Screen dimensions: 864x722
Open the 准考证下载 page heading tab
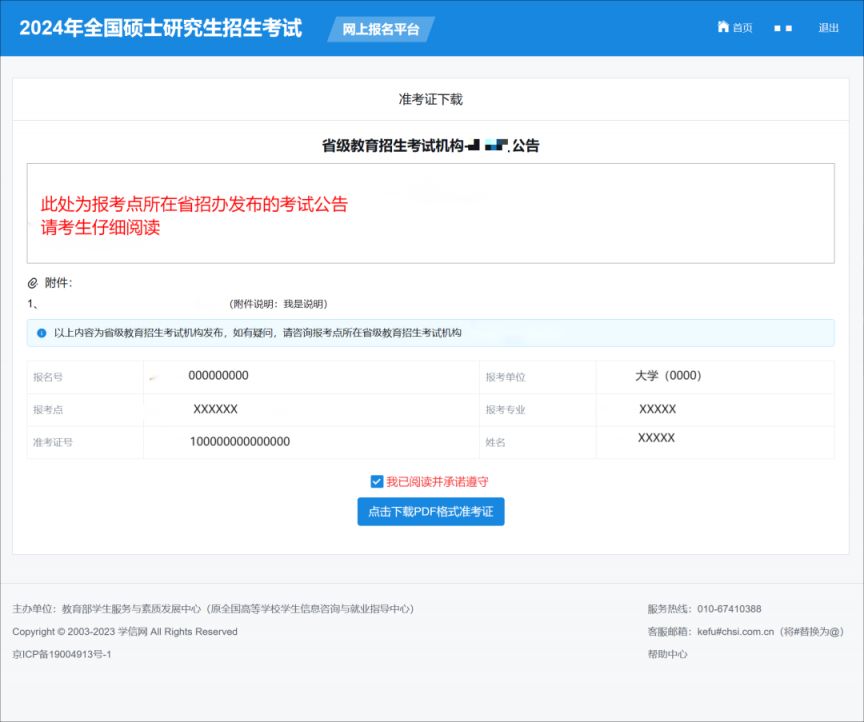tap(432, 99)
